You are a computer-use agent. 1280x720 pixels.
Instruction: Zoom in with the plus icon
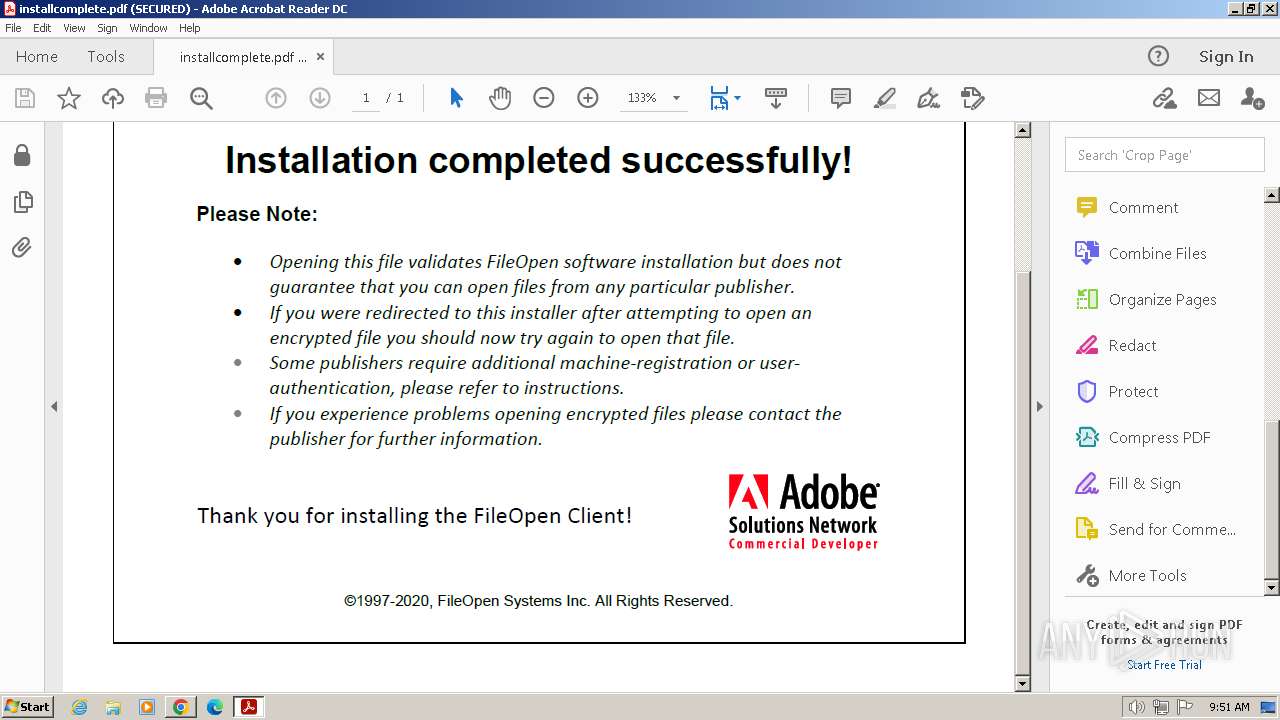[x=588, y=98]
